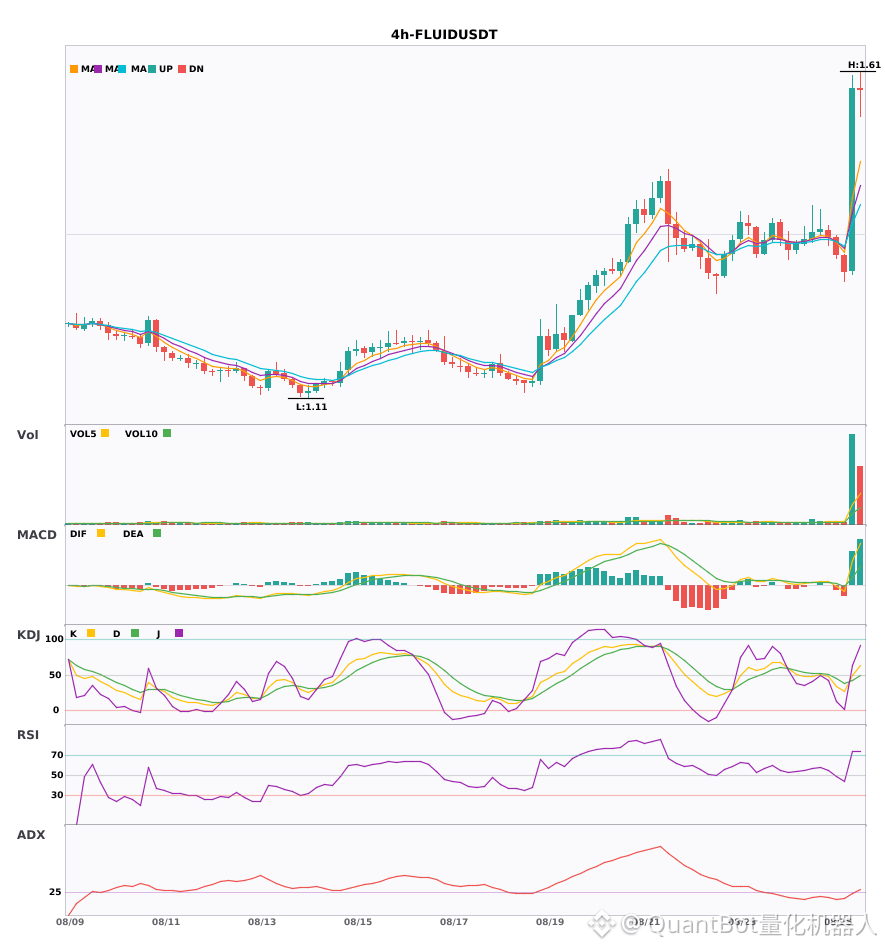Click the 25 level on ADX axis
The height and width of the screenshot is (950, 885).
pyautogui.click(x=55, y=892)
